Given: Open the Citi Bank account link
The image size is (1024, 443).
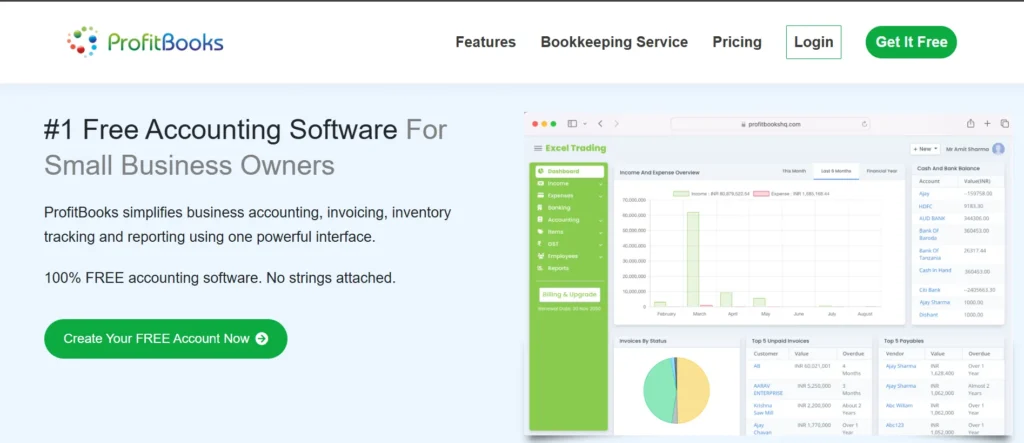Looking at the screenshot, I should [x=930, y=289].
